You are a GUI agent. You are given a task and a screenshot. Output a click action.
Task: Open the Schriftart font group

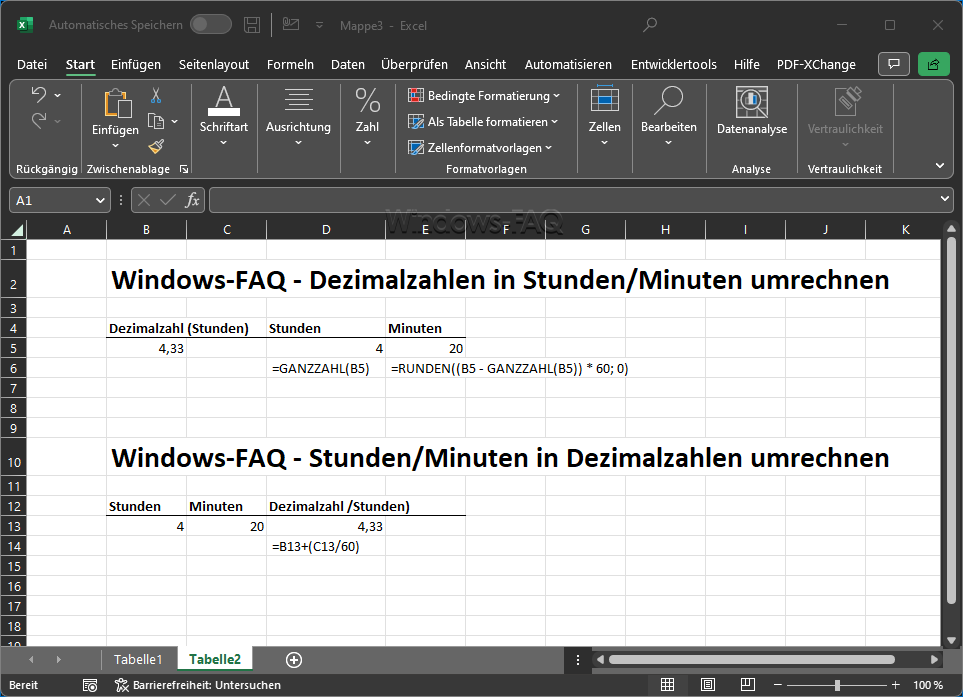(224, 117)
